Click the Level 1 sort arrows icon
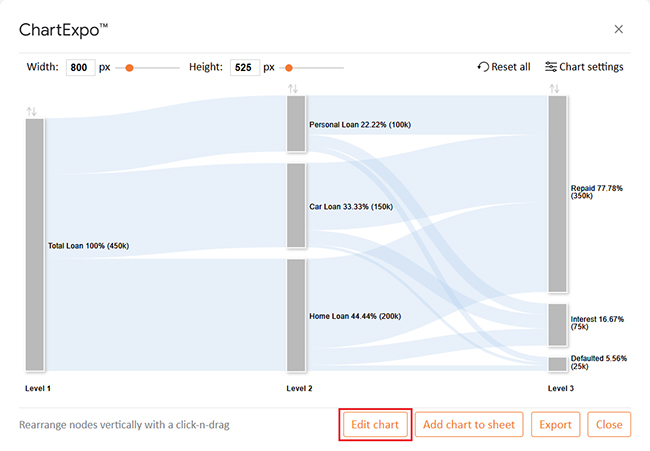650x451 pixels. 31,111
